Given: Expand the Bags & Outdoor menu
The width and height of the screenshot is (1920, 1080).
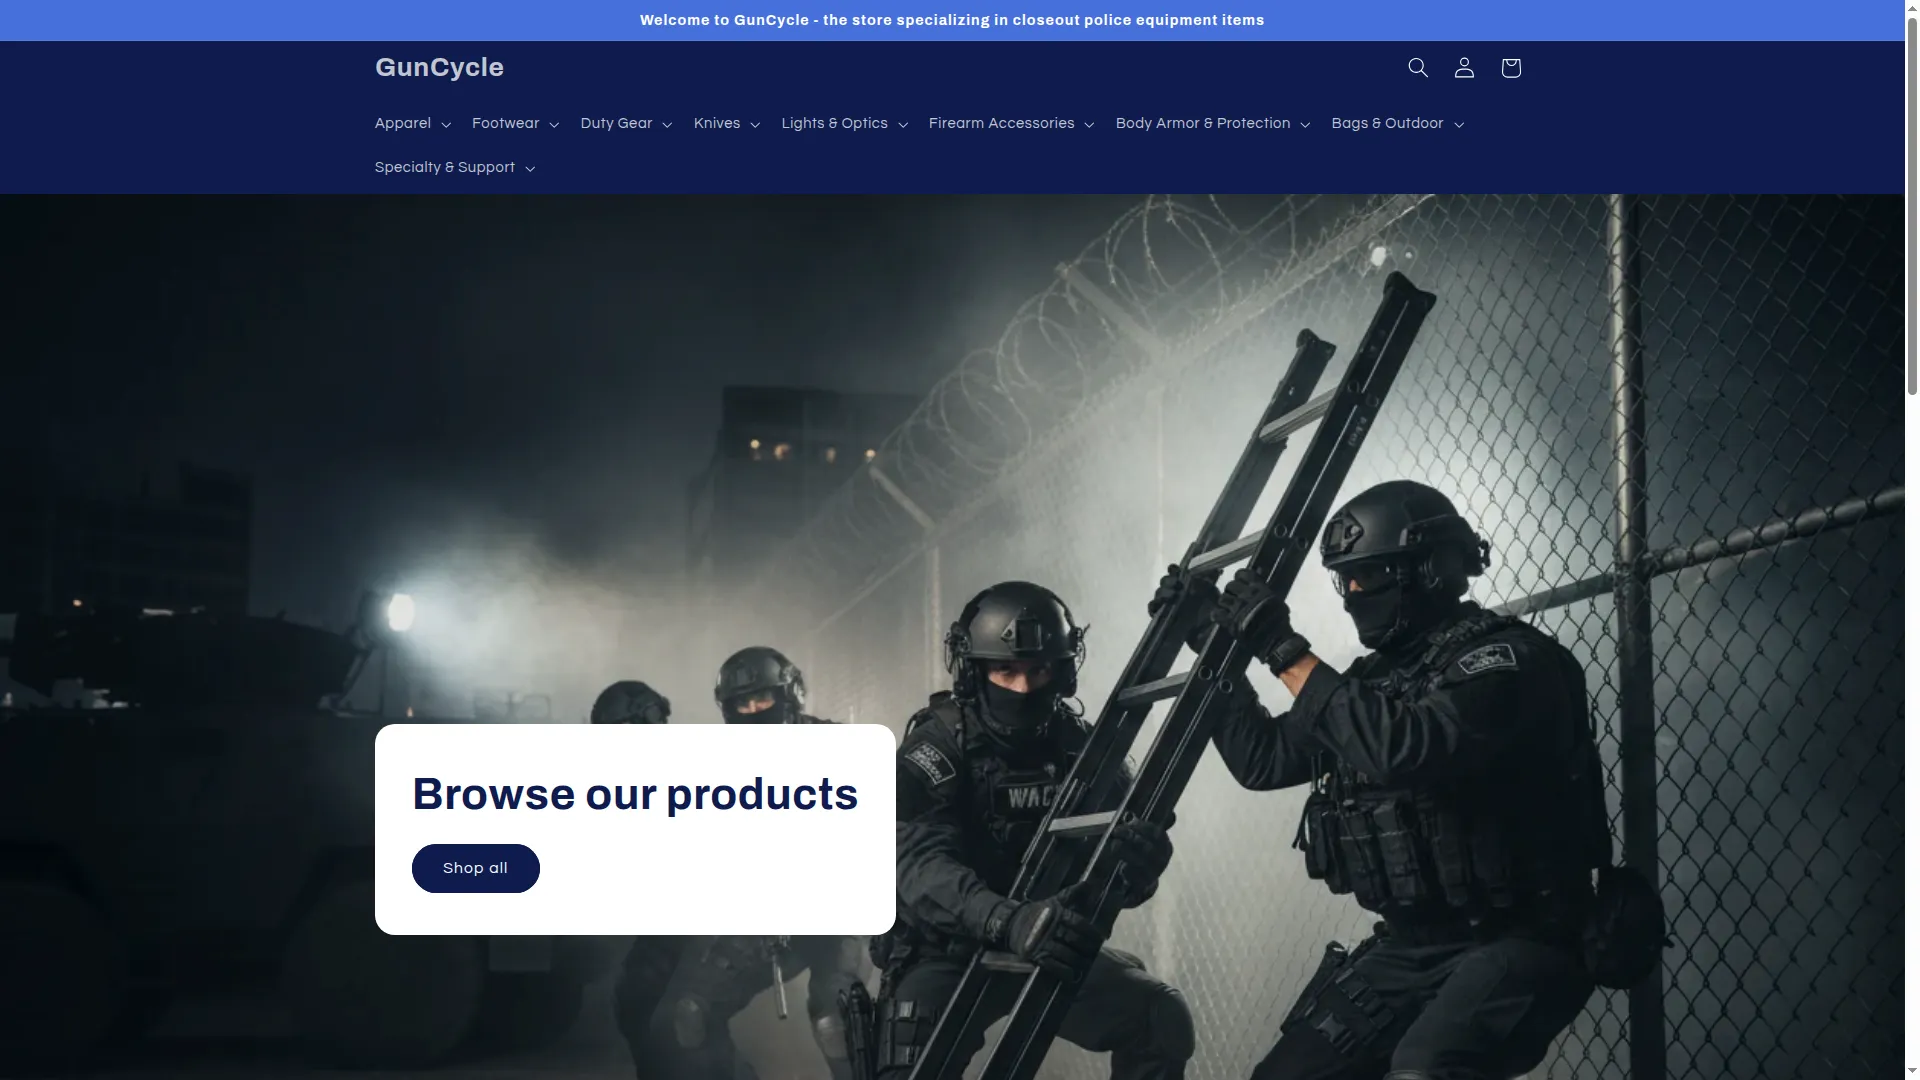Looking at the screenshot, I should 1397,123.
